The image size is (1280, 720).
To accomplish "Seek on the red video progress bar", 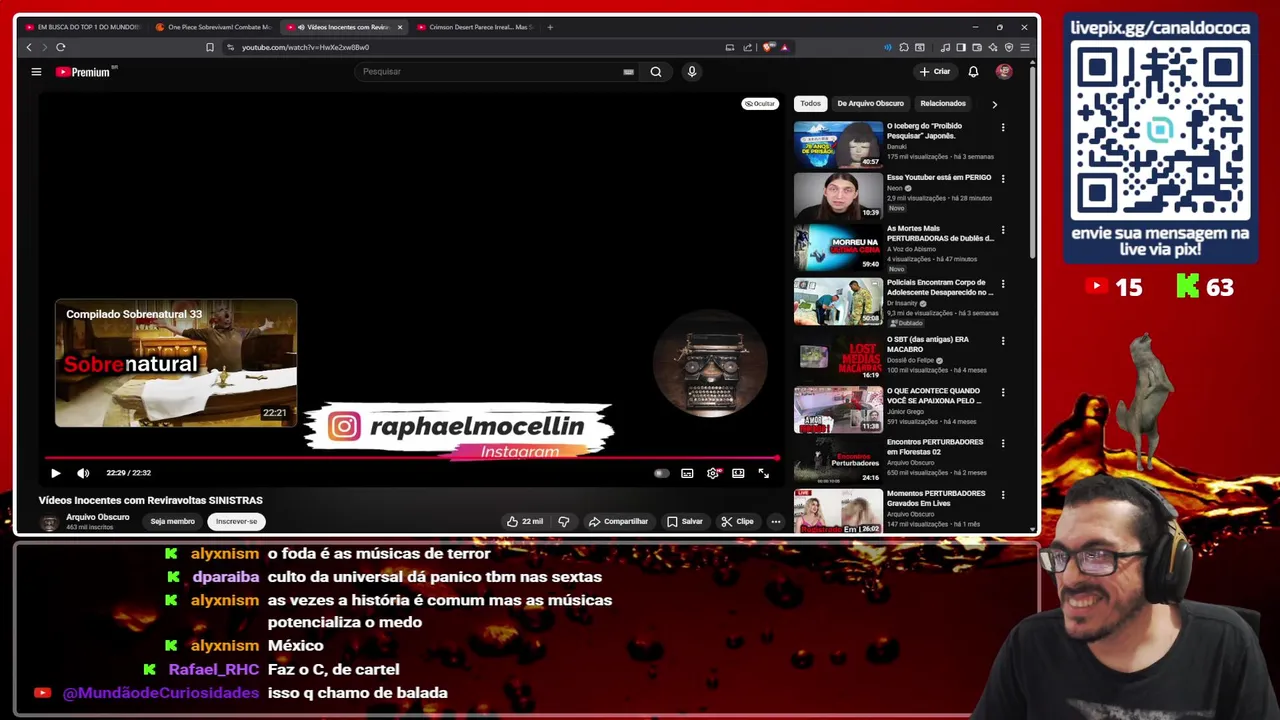I will point(411,458).
